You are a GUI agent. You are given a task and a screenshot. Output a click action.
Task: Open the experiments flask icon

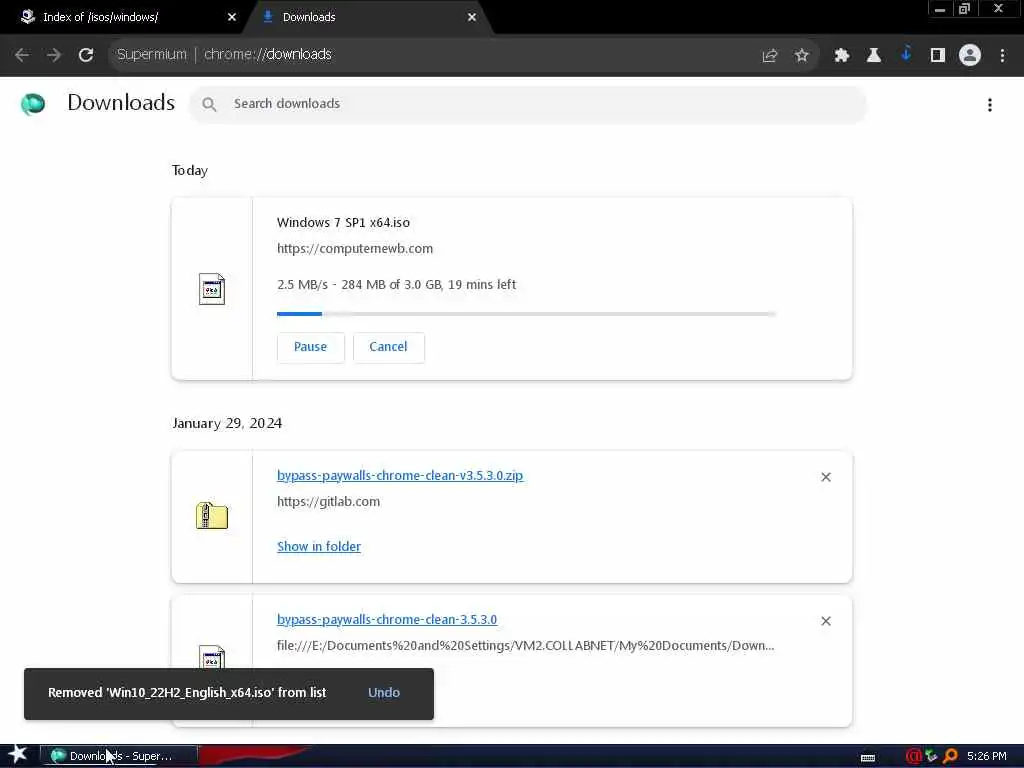click(874, 56)
